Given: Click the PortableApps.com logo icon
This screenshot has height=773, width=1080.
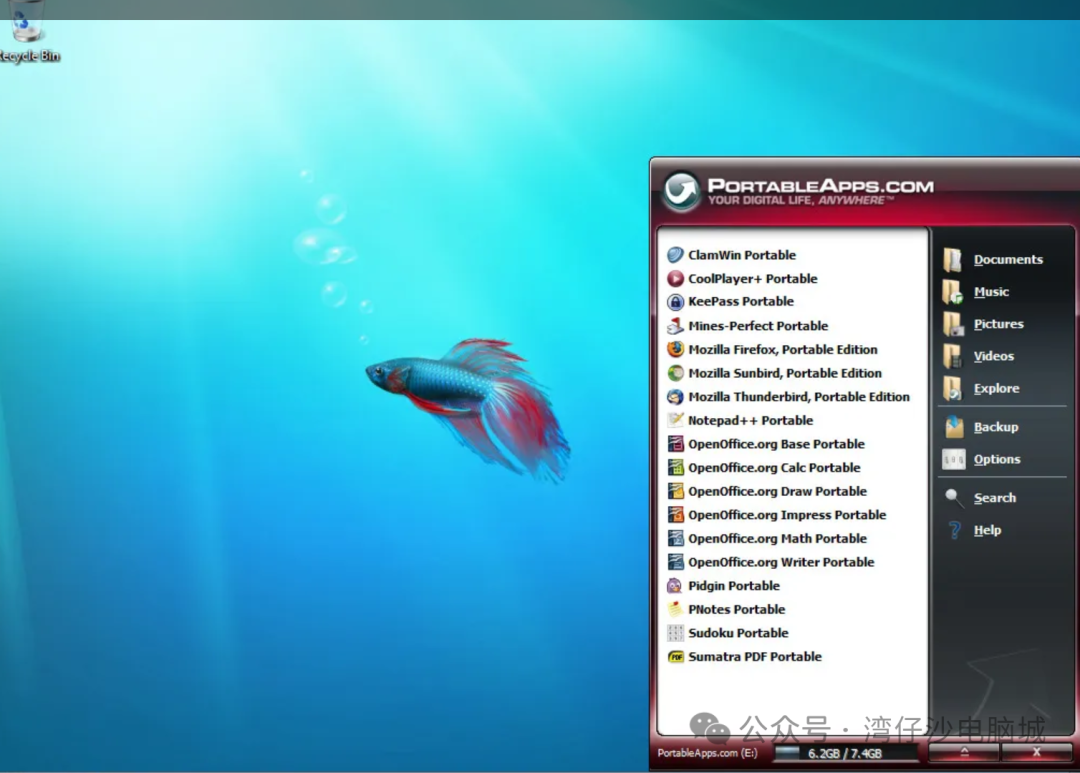Looking at the screenshot, I should coord(682,191).
